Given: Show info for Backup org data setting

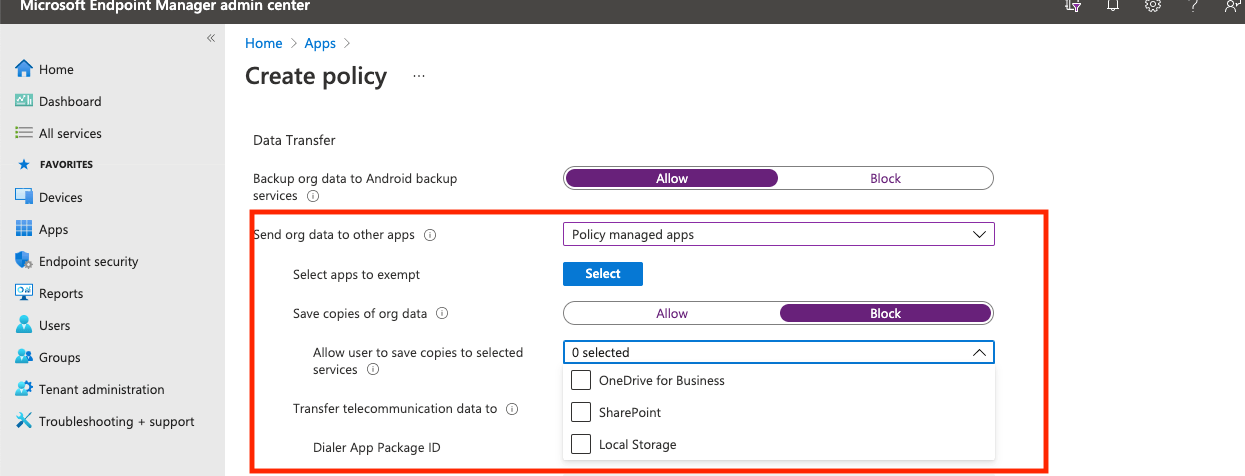Looking at the screenshot, I should point(313,196).
